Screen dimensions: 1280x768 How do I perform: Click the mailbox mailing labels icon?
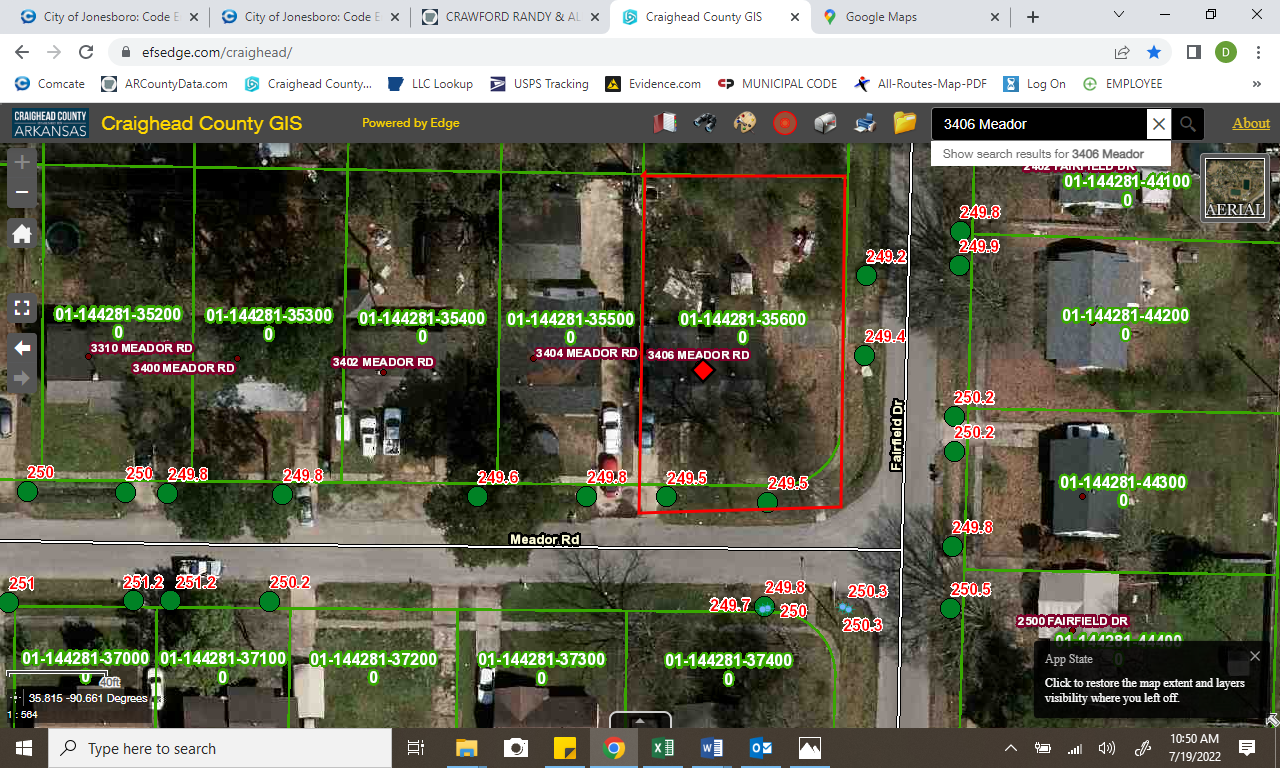[x=825, y=123]
